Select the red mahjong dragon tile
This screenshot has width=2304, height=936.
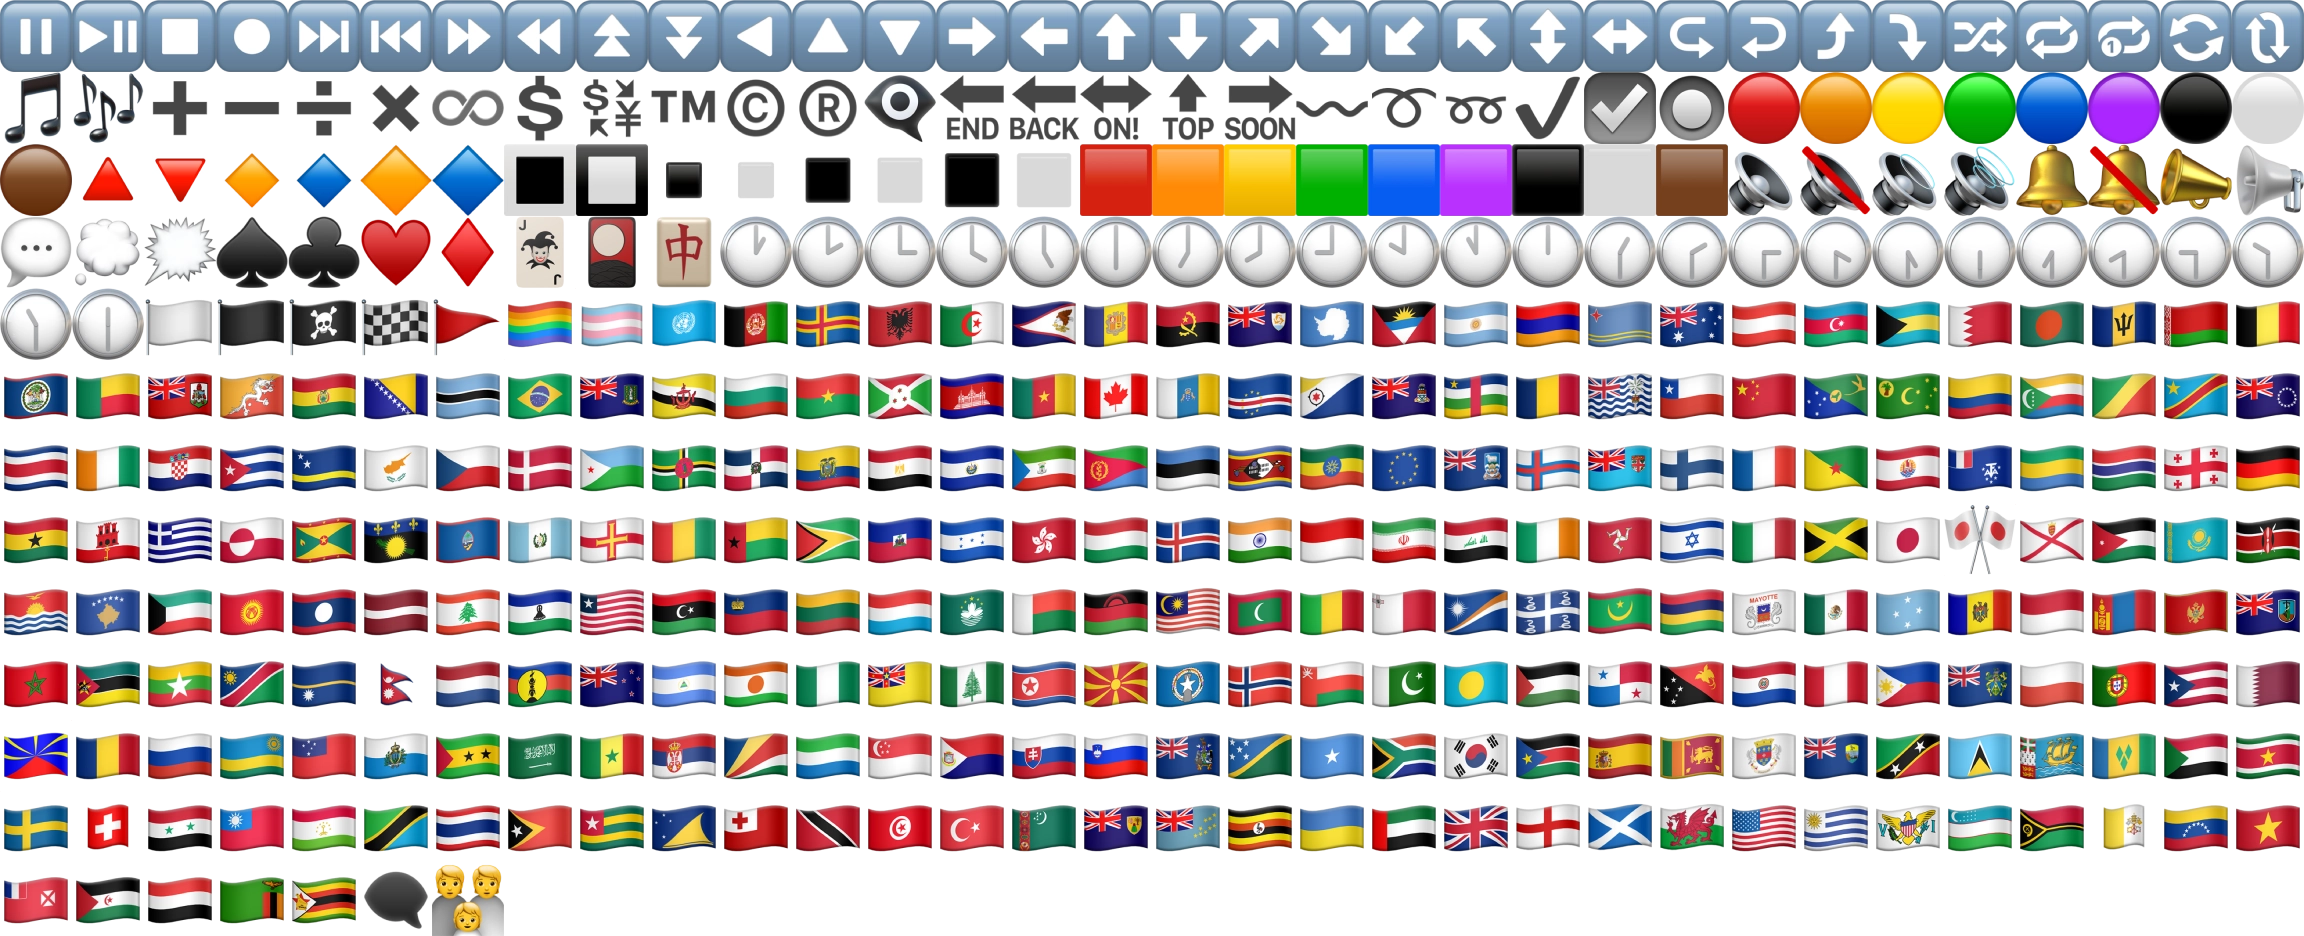[x=684, y=252]
